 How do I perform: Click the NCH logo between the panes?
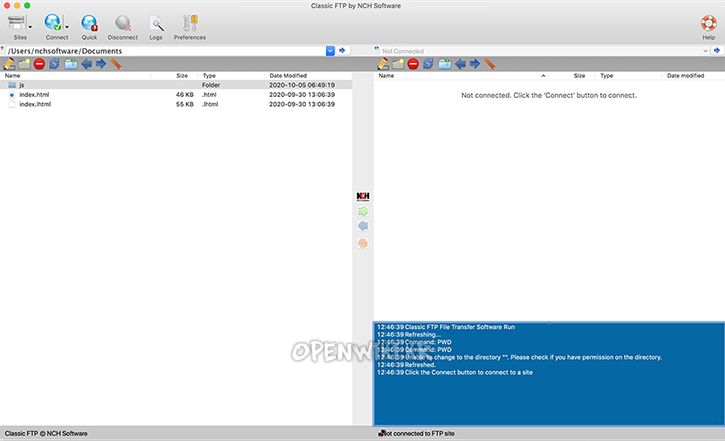(363, 196)
